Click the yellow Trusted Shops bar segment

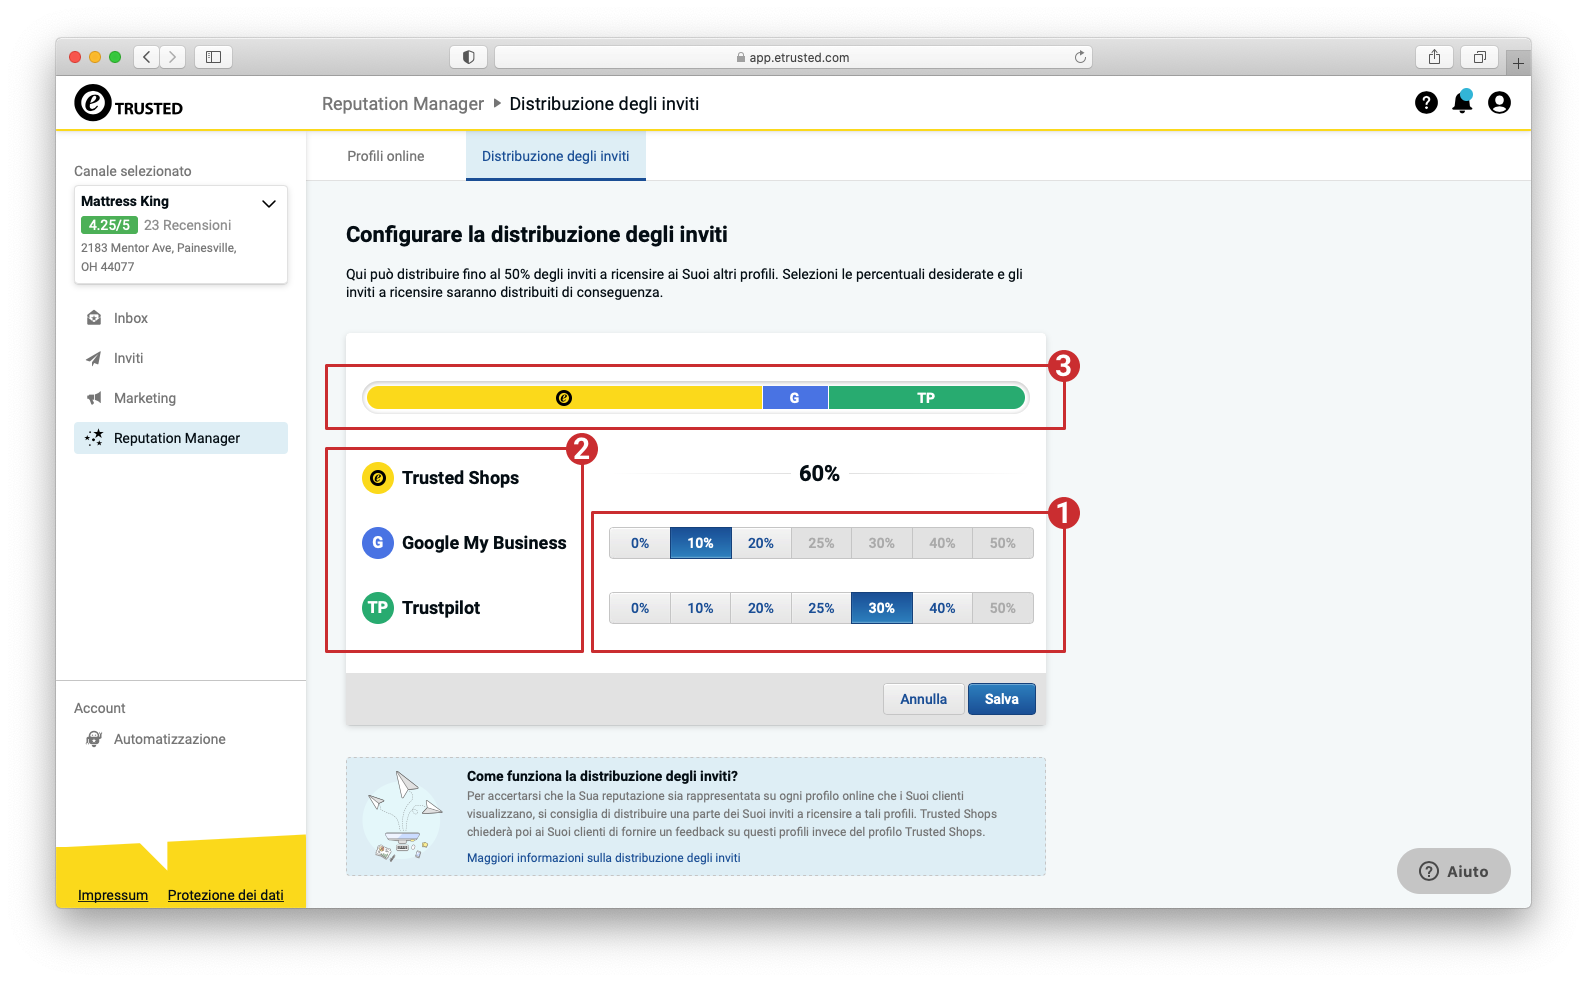point(564,398)
